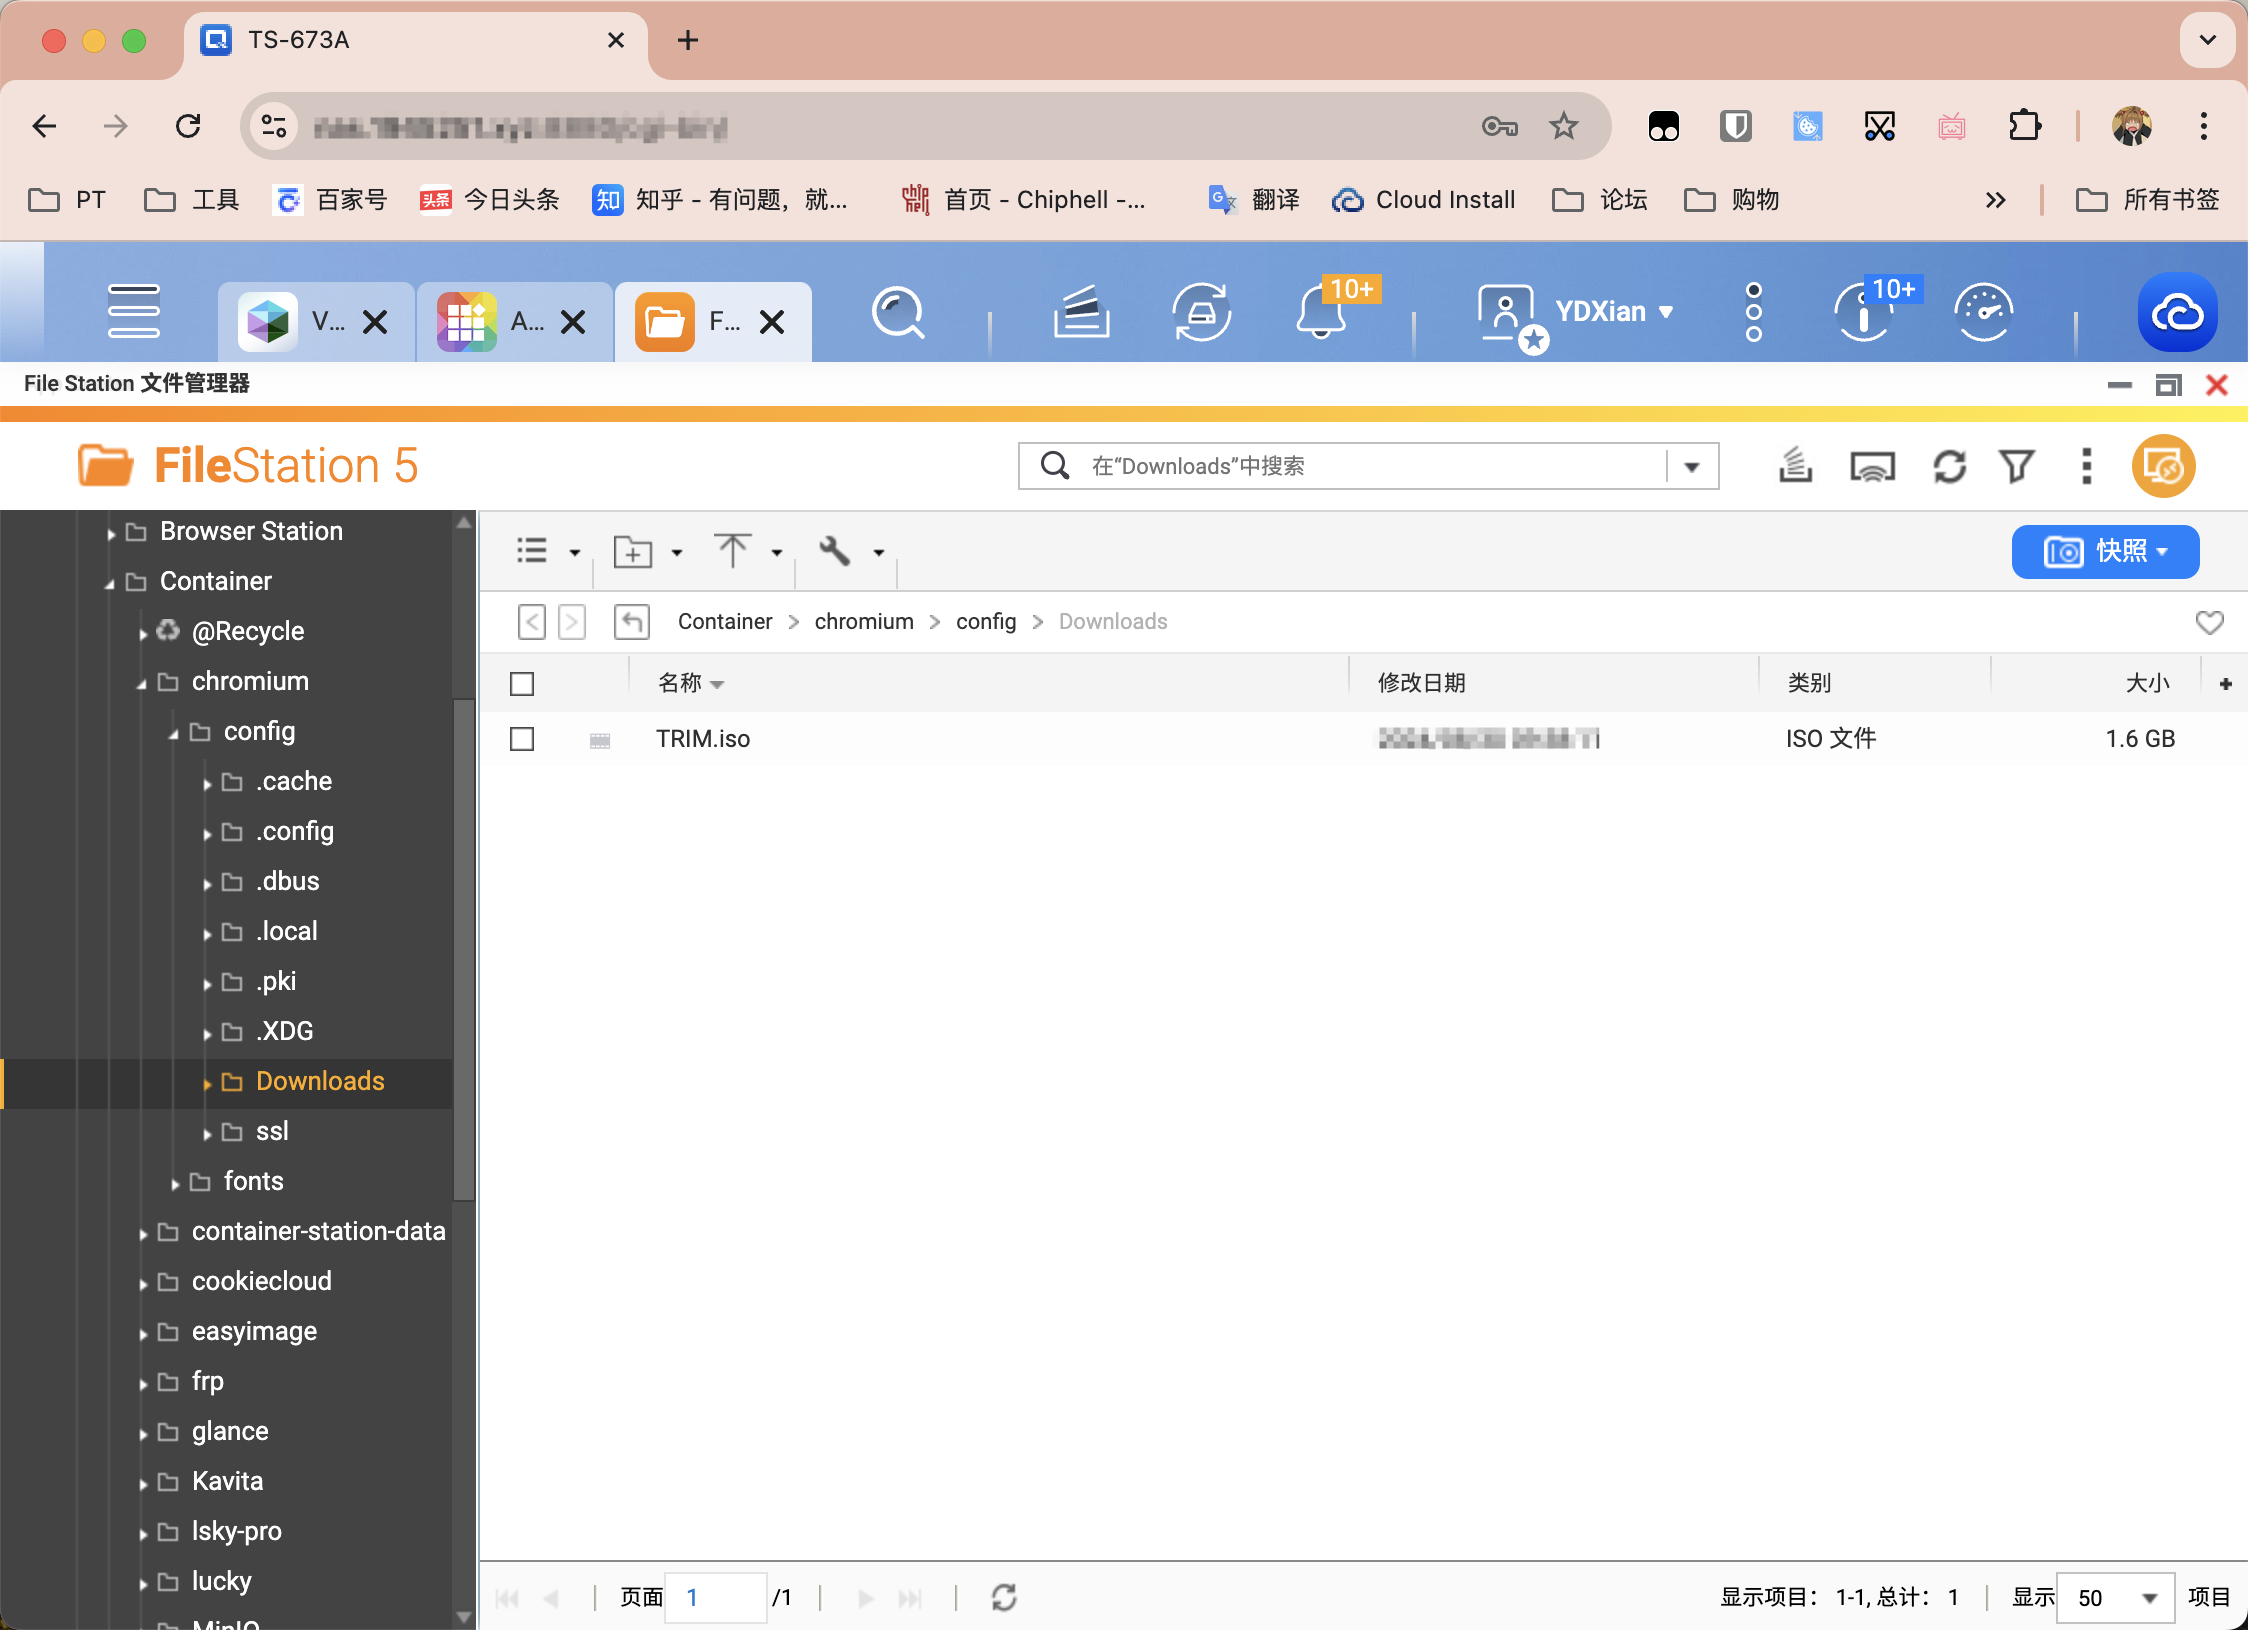Click the File Station background task stack icon
Image resolution: width=2248 pixels, height=1630 pixels.
coord(1796,466)
